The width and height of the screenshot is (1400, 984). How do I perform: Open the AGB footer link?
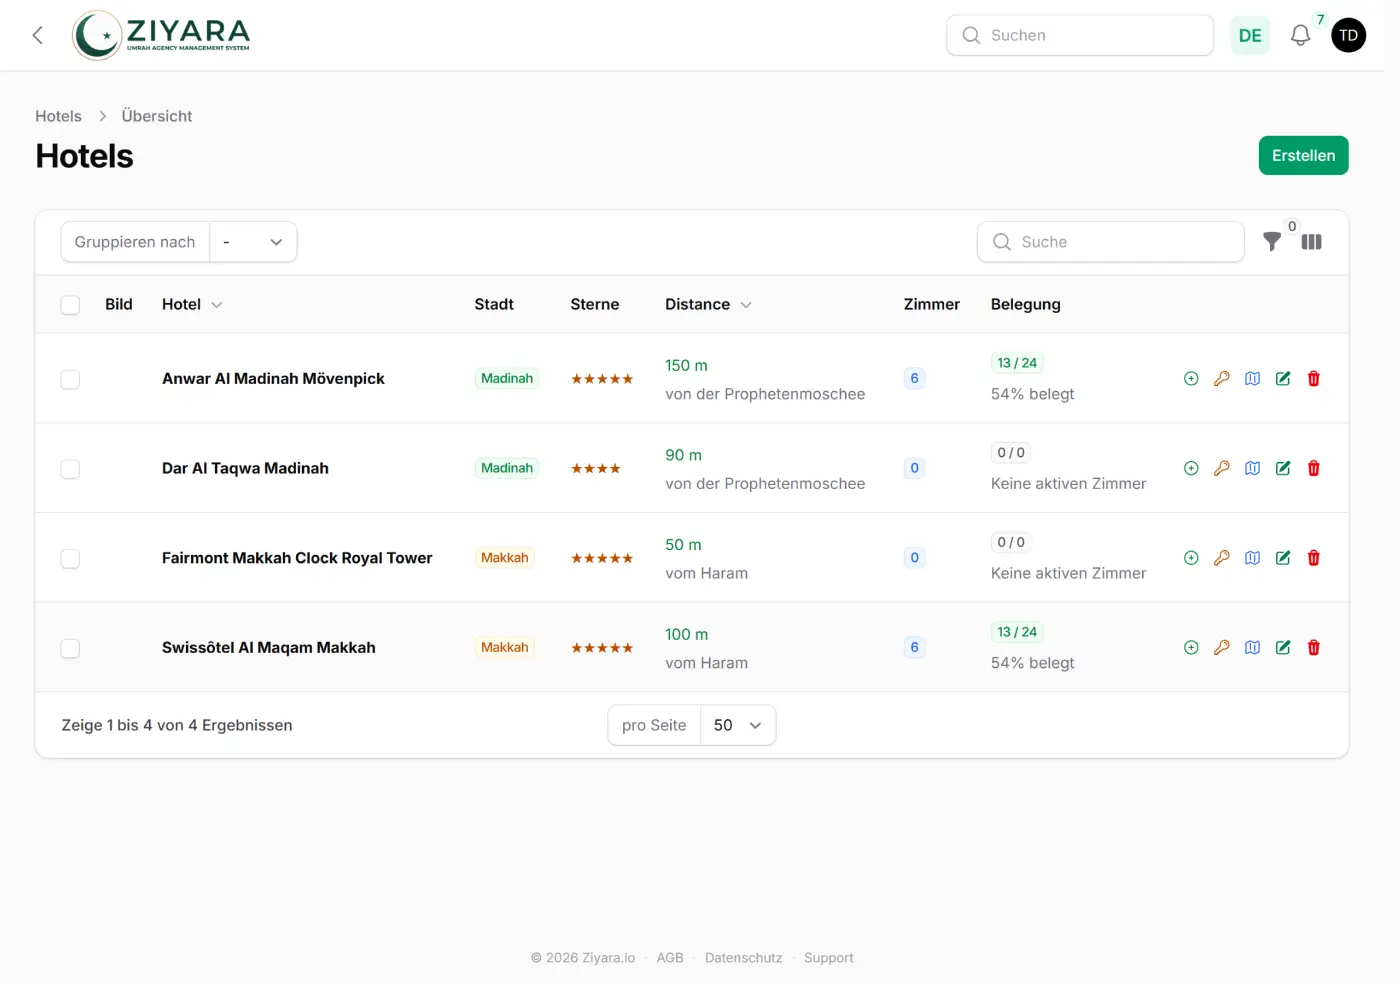(x=670, y=958)
